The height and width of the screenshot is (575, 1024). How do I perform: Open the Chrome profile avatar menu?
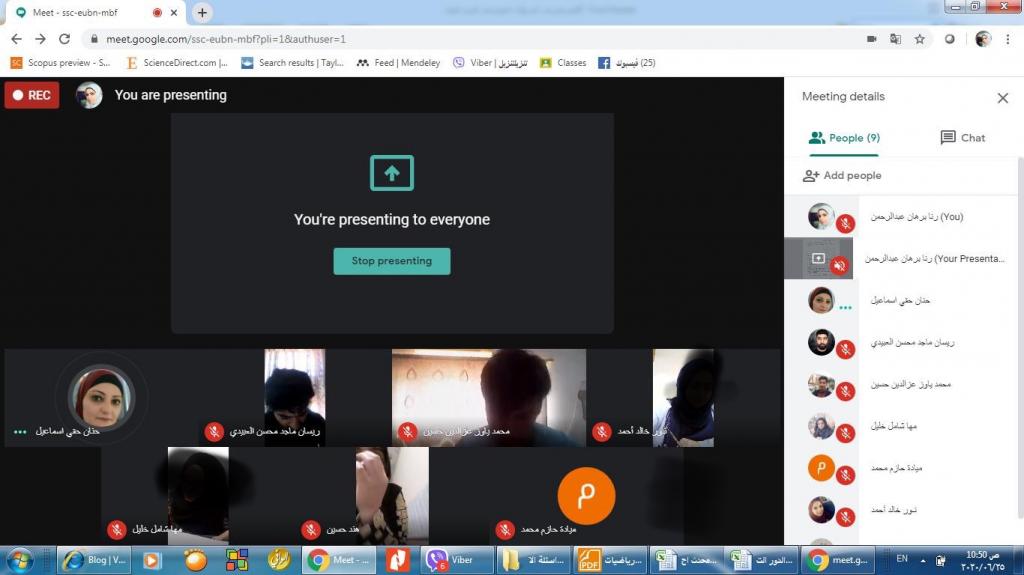(x=983, y=39)
